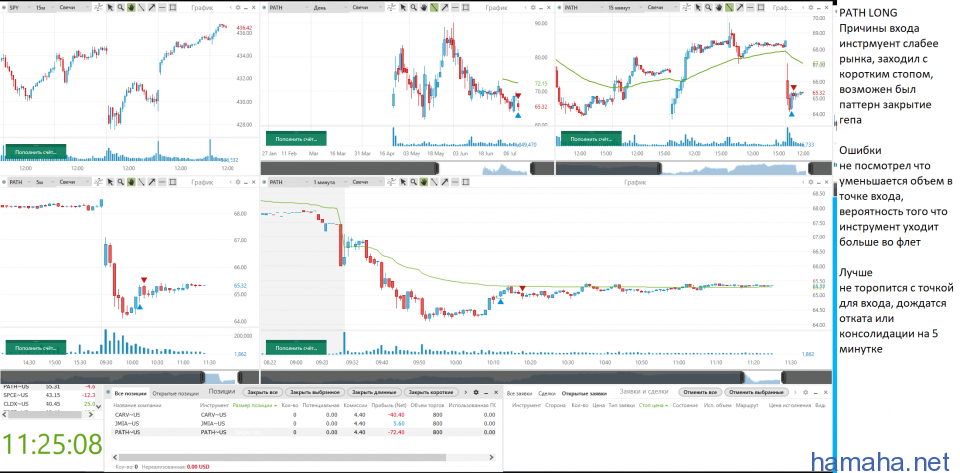960x473 pixels.
Task: Activate the magnifier tool in PATH daily chart
Action: click(x=414, y=8)
